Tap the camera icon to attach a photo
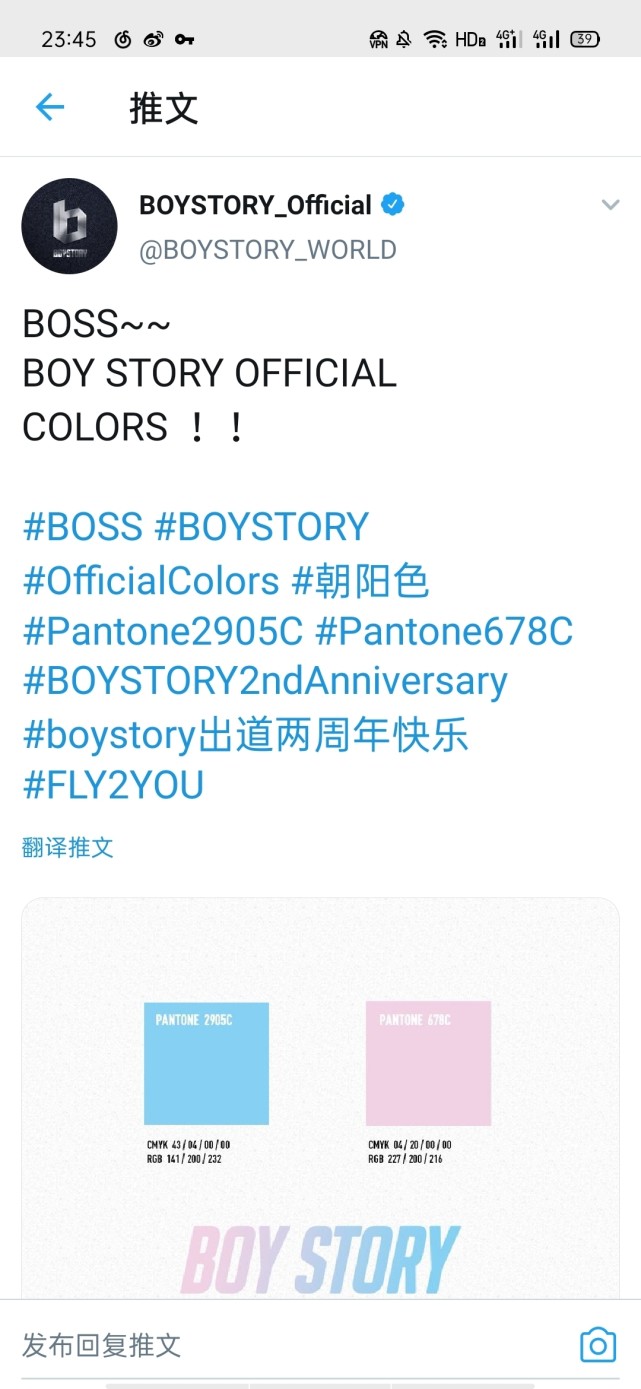641x1389 pixels. 596,1347
